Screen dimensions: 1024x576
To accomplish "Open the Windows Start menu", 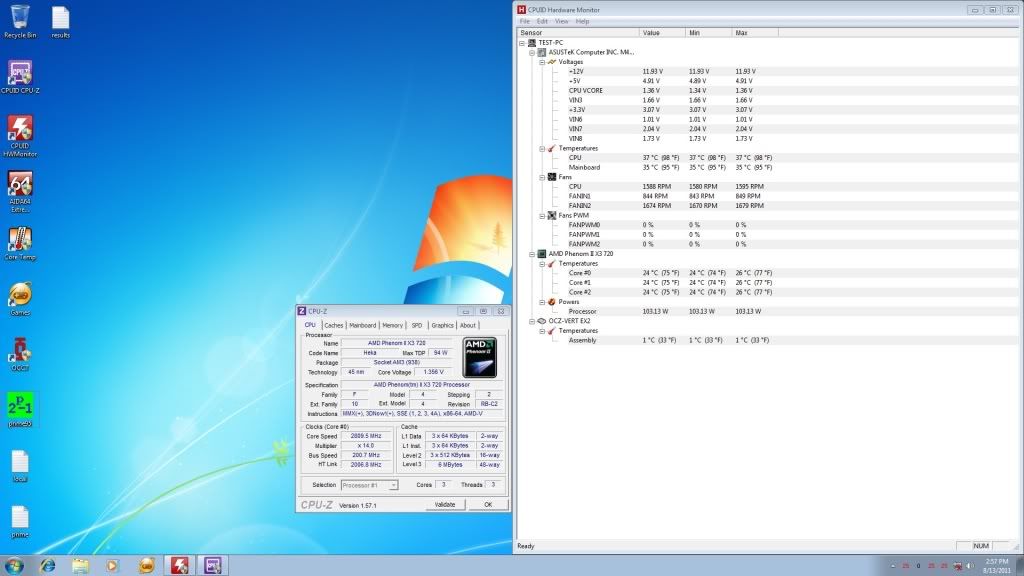I will click(14, 565).
